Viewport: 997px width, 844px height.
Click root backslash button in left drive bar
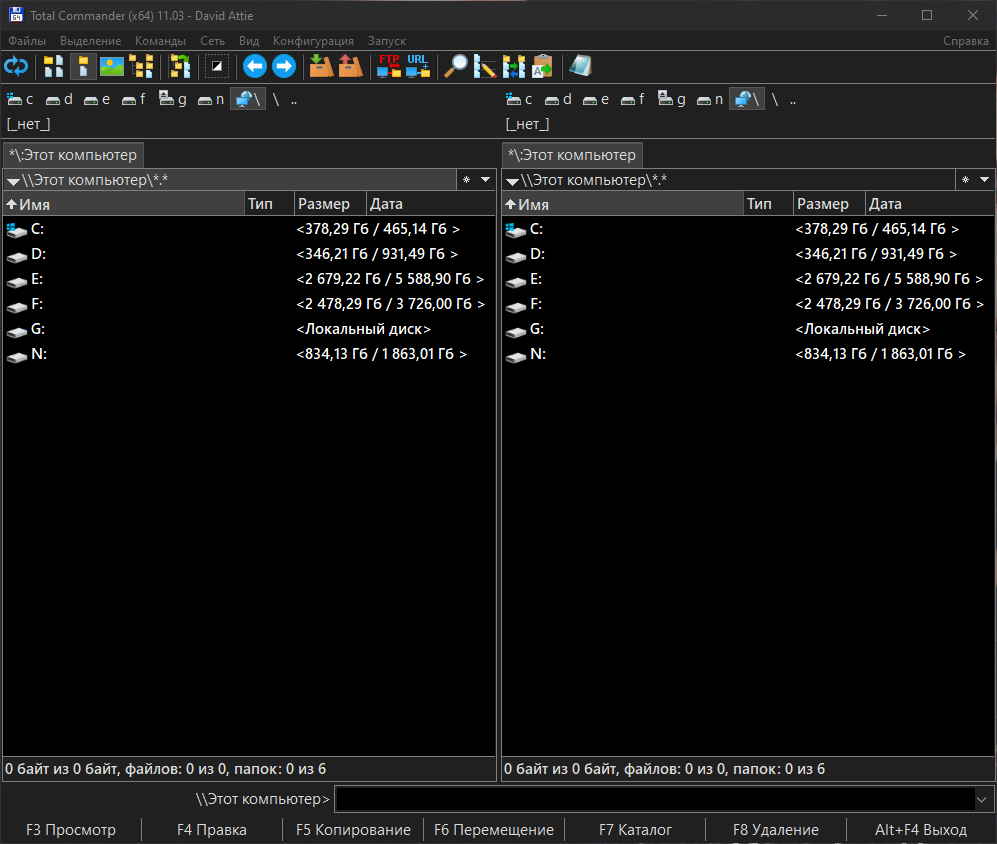click(x=276, y=99)
